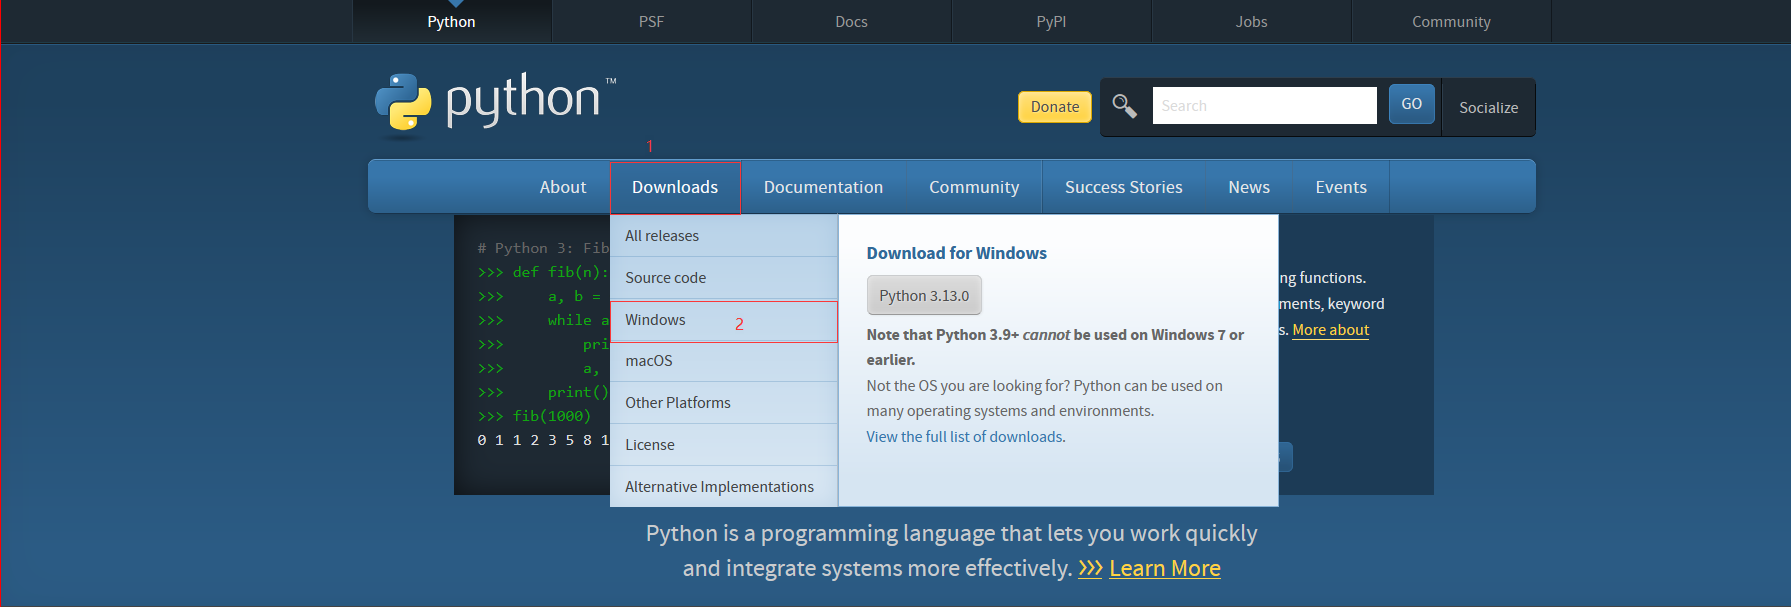
Task: Open the Socialize menu
Action: (x=1489, y=107)
